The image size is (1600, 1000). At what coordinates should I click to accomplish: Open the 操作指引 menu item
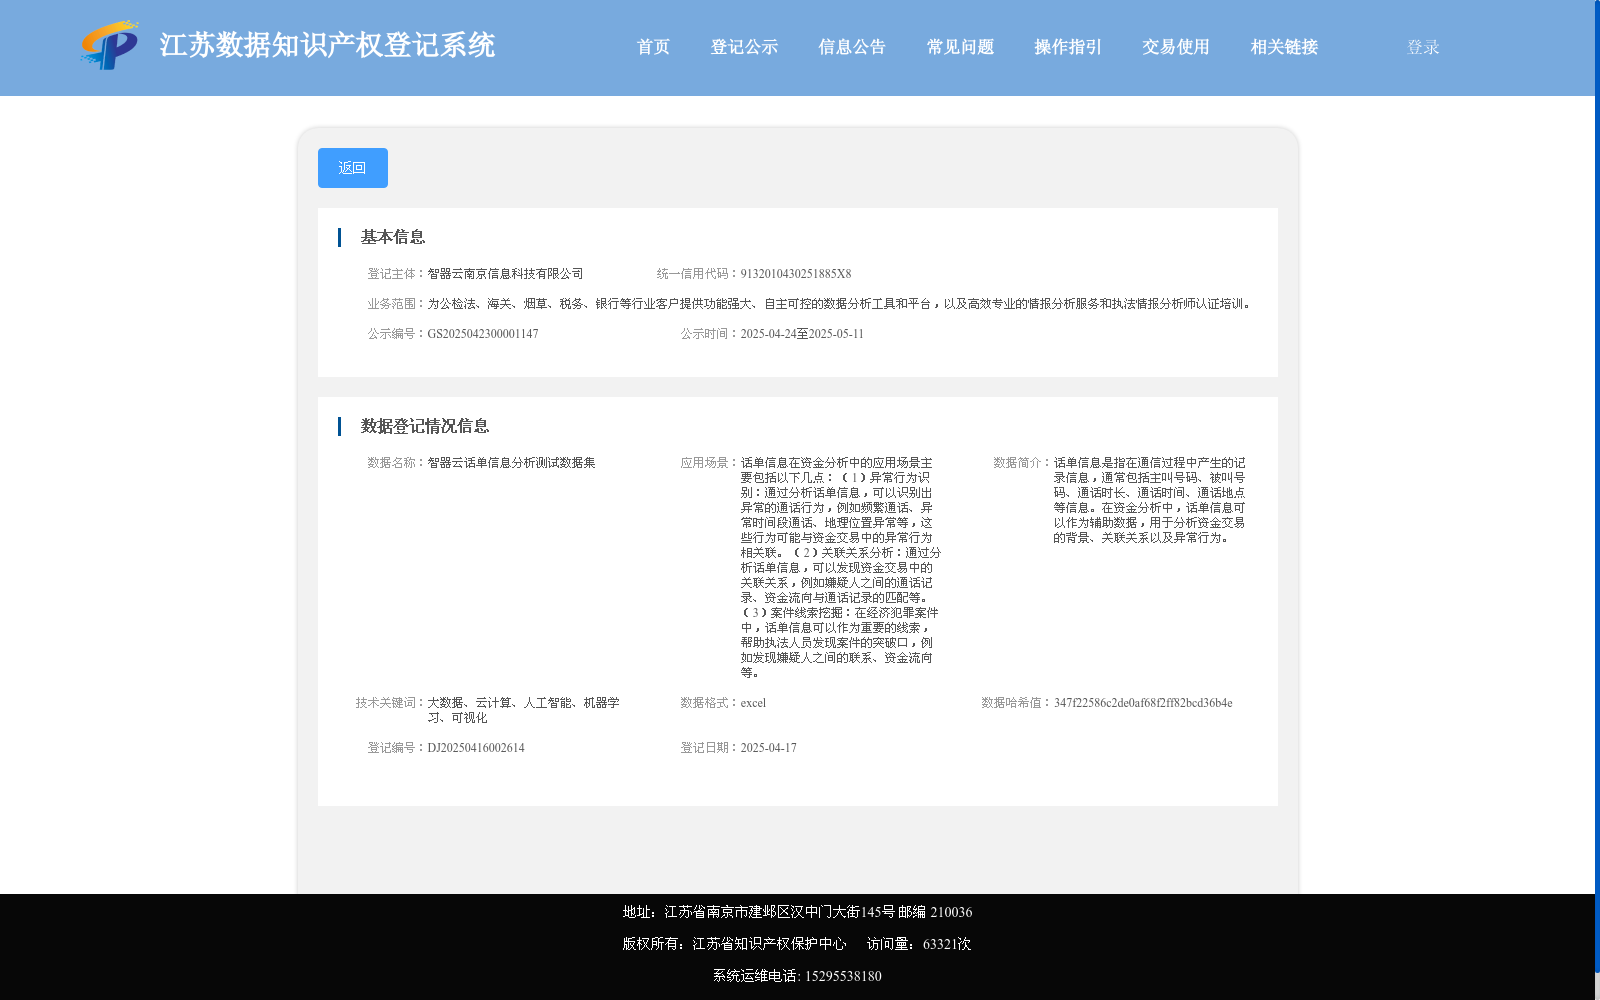coord(1068,47)
